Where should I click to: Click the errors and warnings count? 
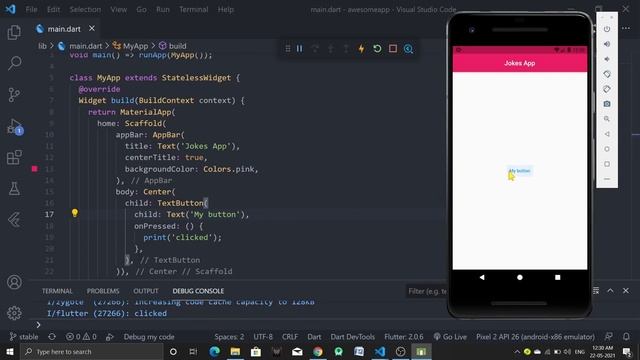point(81,337)
